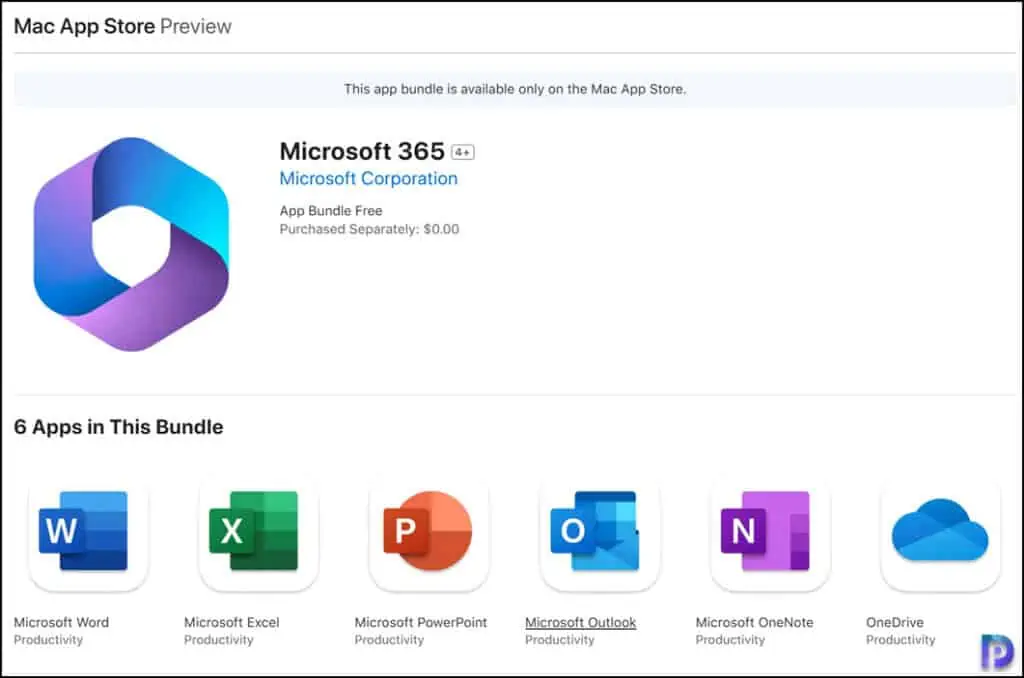This screenshot has width=1024, height=678.
Task: Click the Microsoft PowerPoint app name
Action: click(x=421, y=622)
